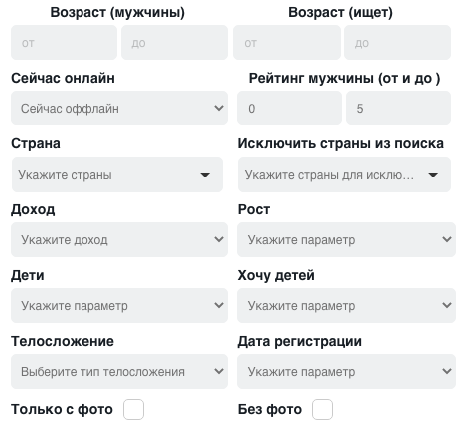
Task: Focus the Возраст (мужчины) от field
Action: (64, 43)
